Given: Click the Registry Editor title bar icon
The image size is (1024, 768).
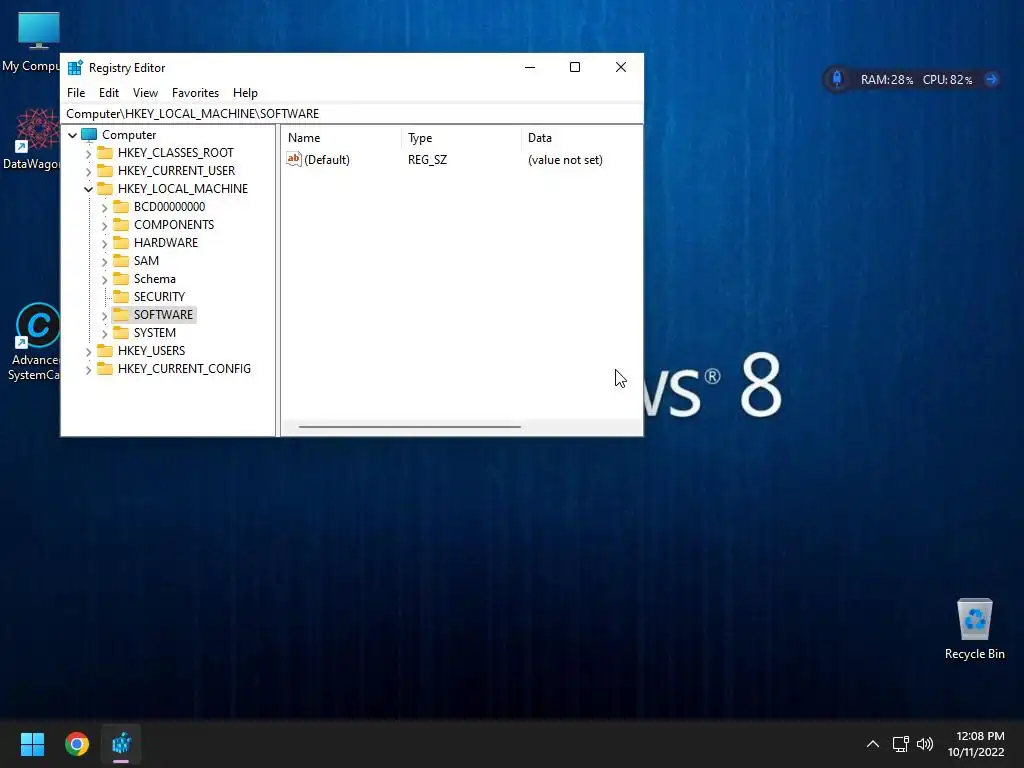Looking at the screenshot, I should [75, 67].
